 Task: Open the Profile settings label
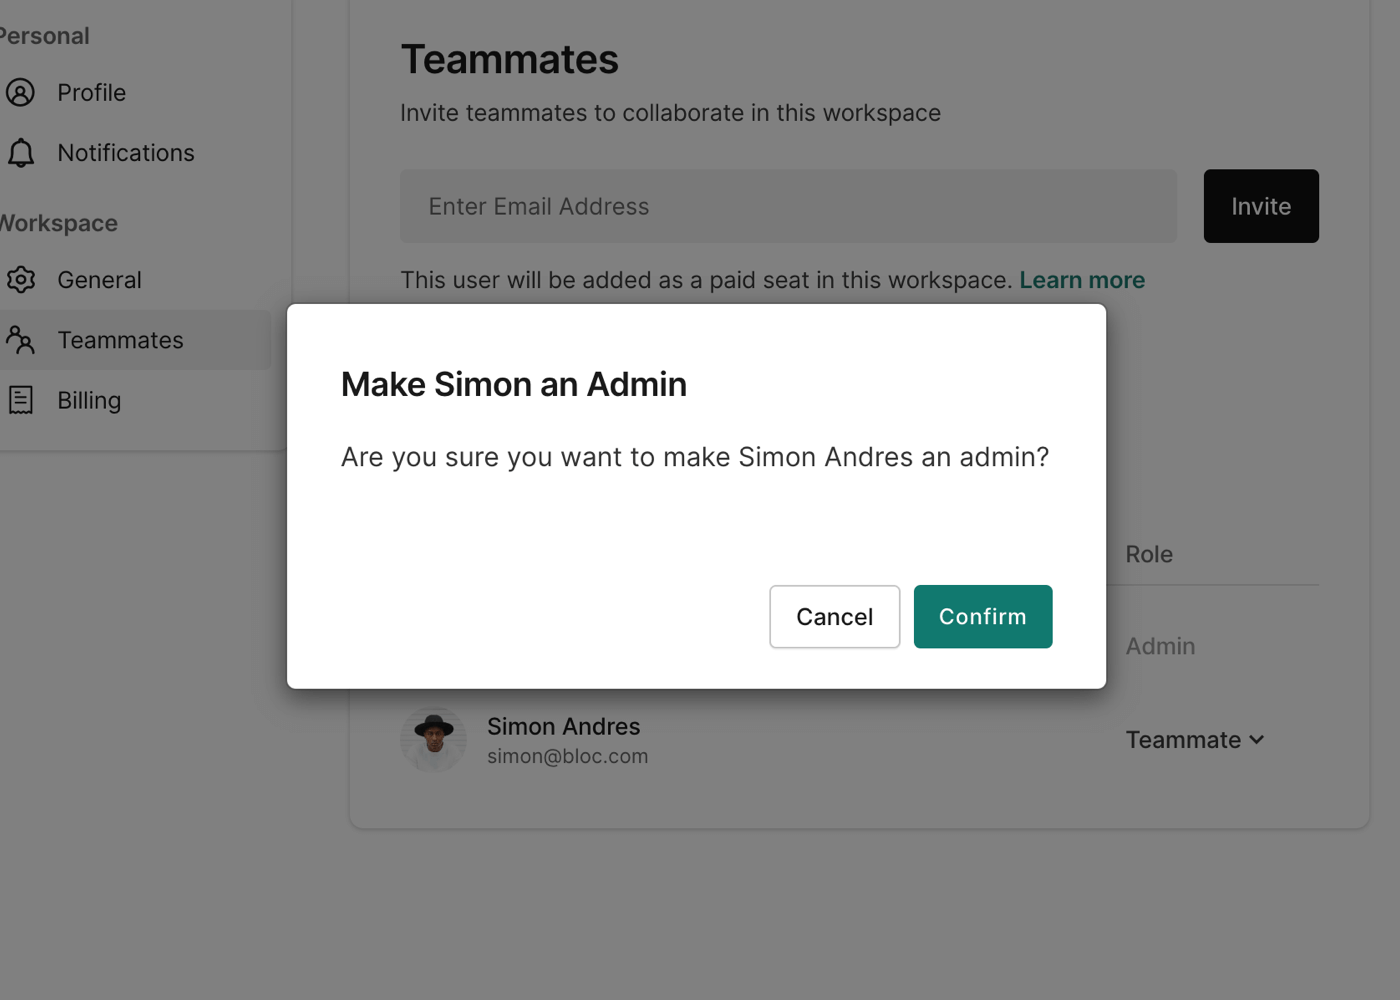click(92, 93)
